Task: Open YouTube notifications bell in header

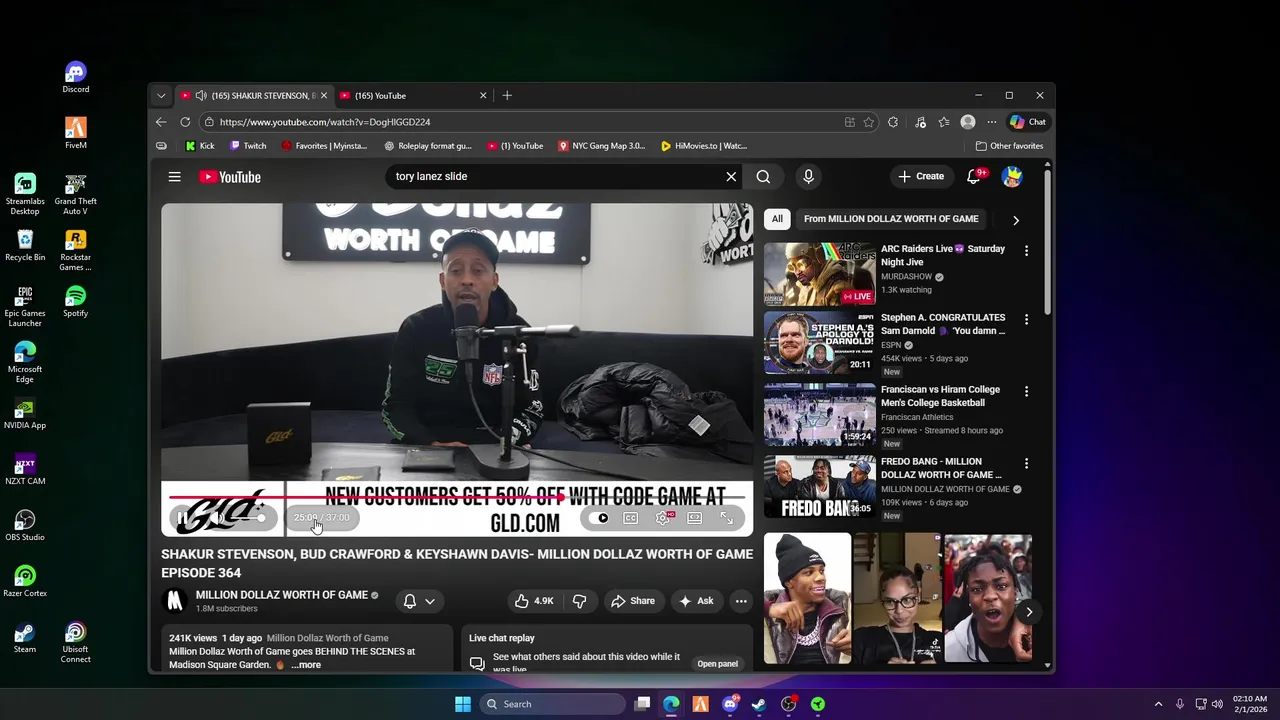Action: click(x=973, y=177)
